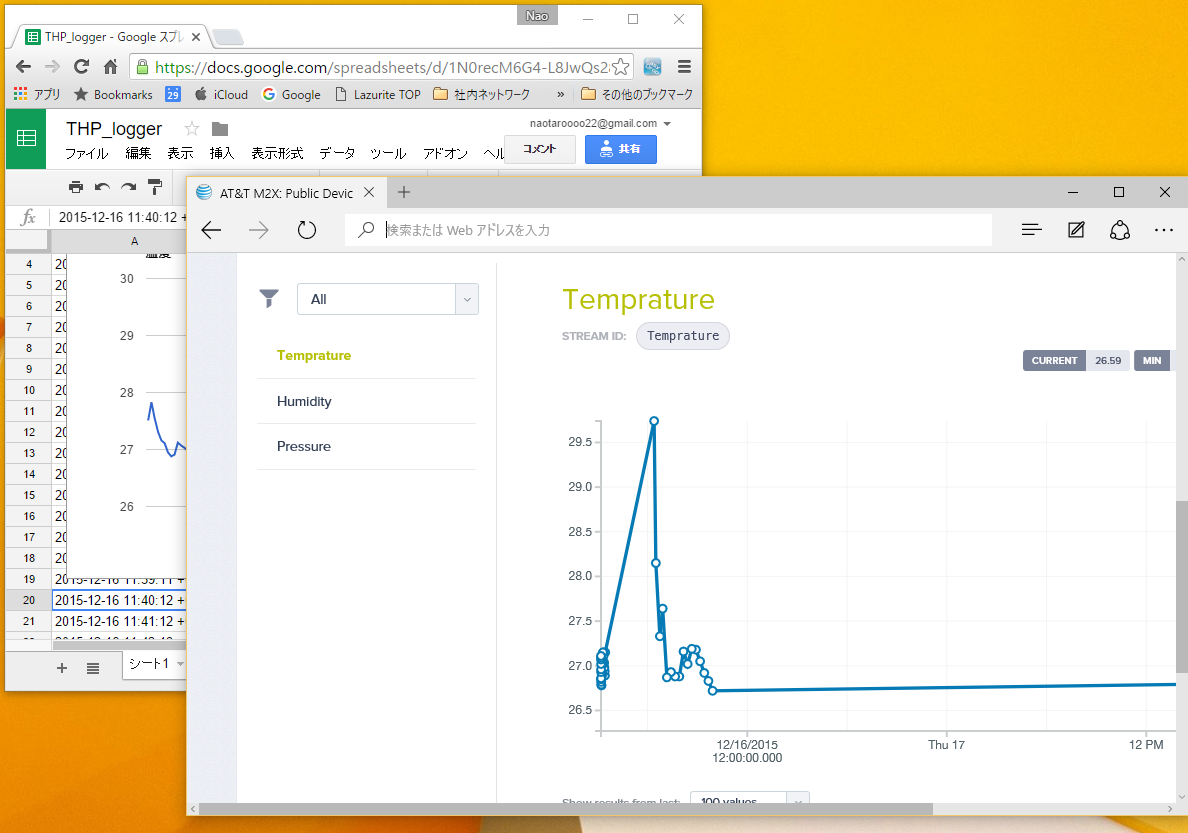Open the Bookmarks bookmark
This screenshot has height=833, width=1188.
[114, 94]
